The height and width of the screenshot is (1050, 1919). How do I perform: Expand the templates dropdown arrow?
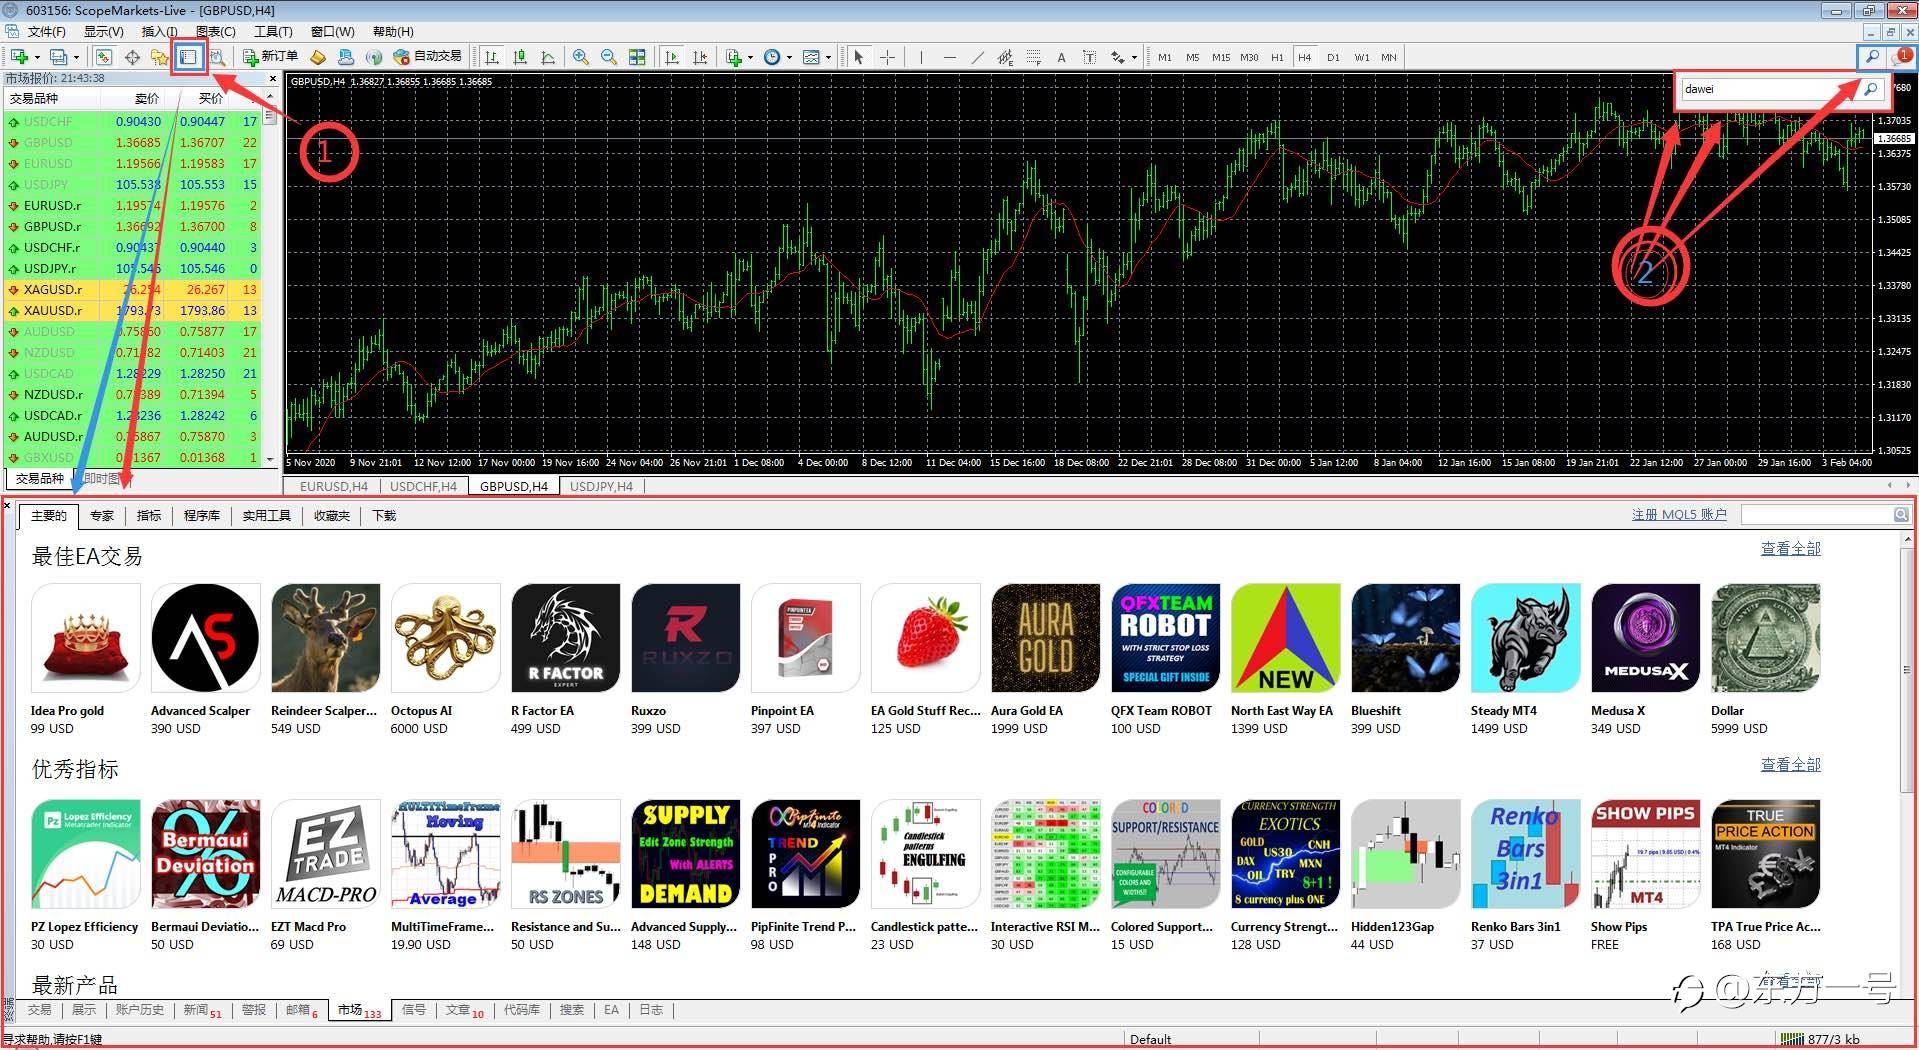coord(828,57)
